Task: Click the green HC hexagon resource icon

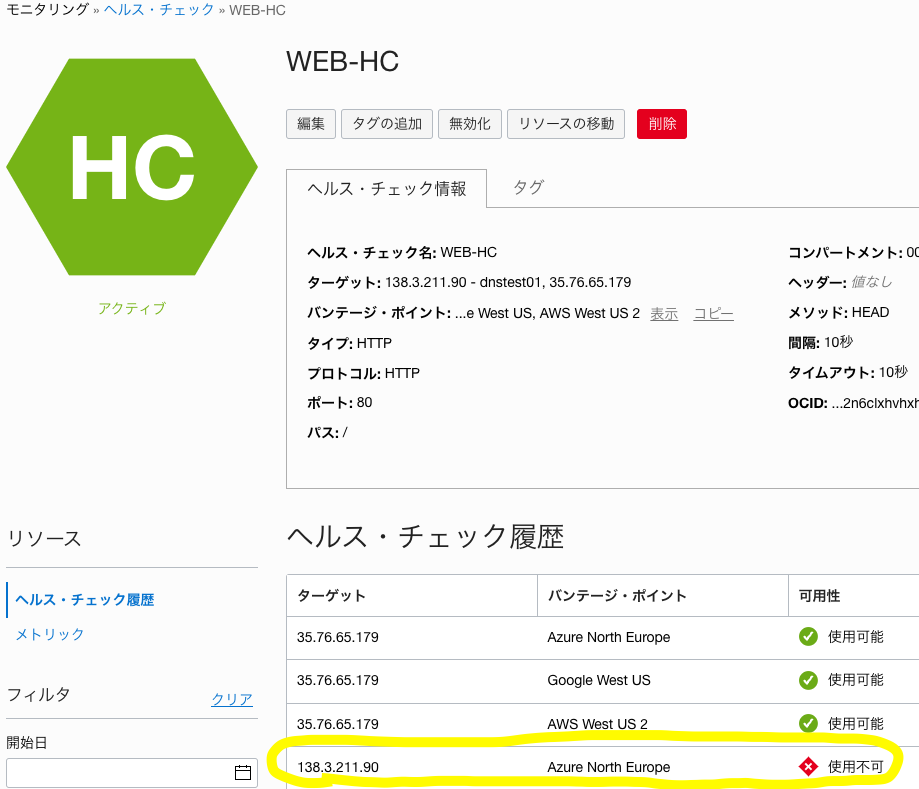Action: (132, 167)
